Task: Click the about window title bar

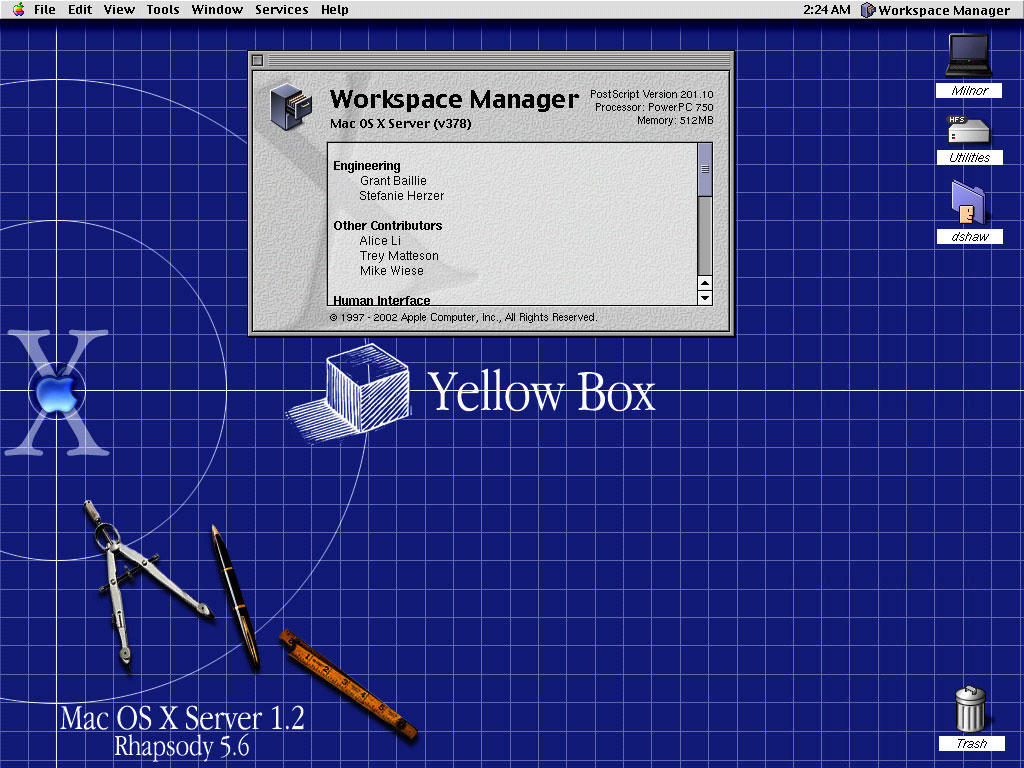Action: 491,60
